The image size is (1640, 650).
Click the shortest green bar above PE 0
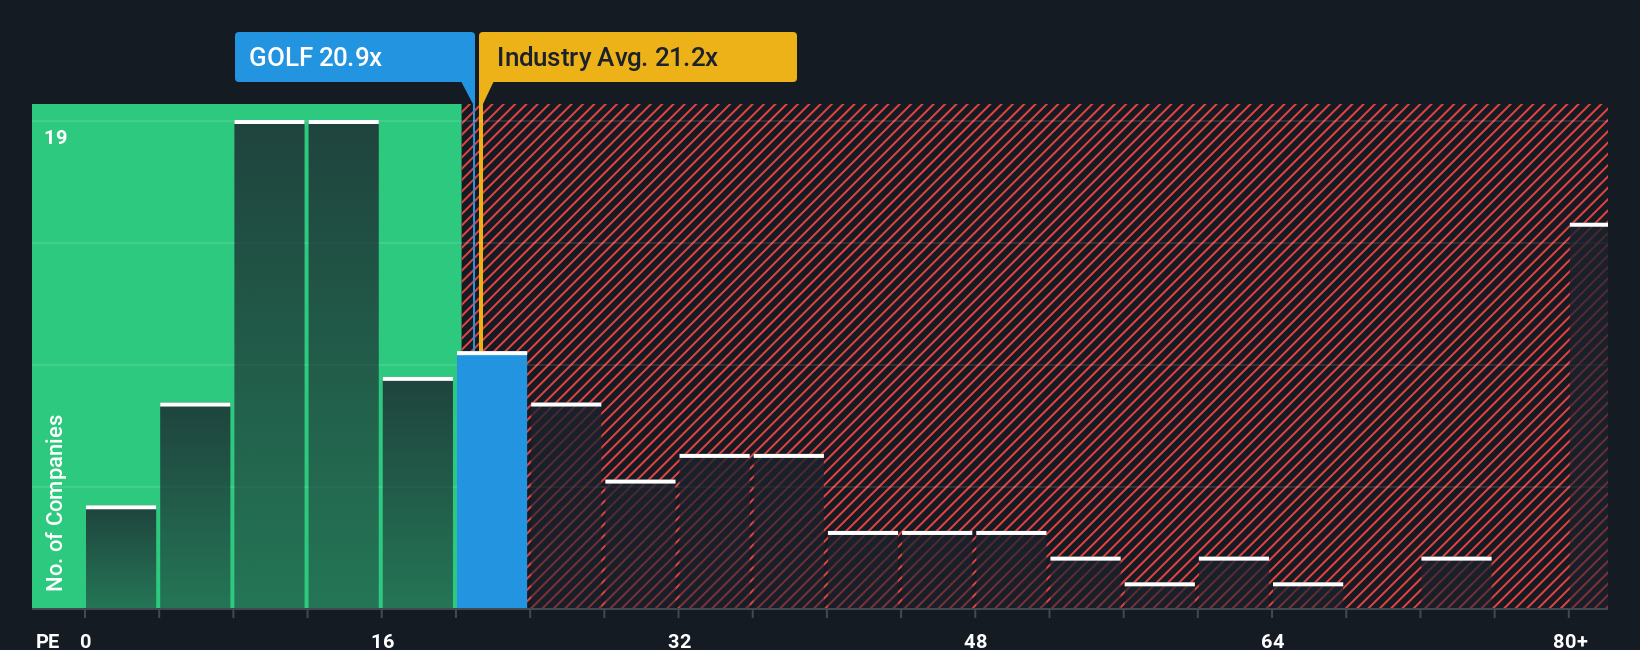(121, 557)
